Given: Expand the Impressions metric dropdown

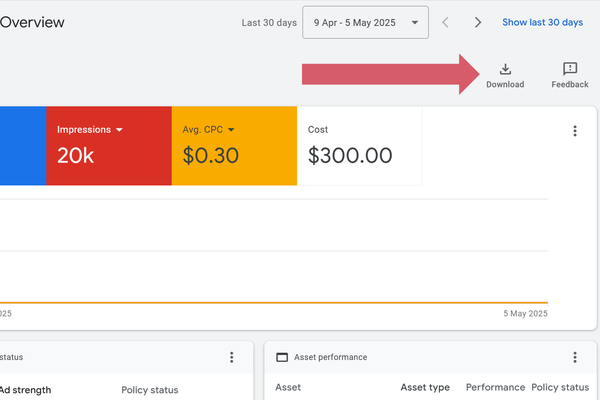Looking at the screenshot, I should 119,130.
